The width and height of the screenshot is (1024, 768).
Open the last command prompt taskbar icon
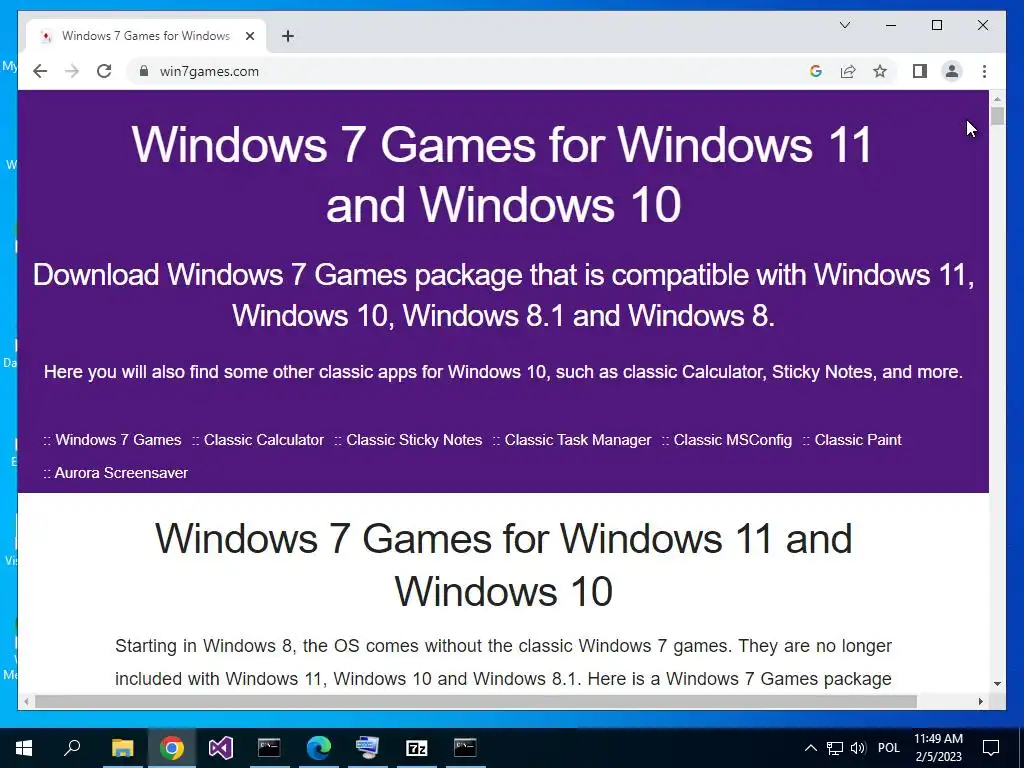pos(466,748)
